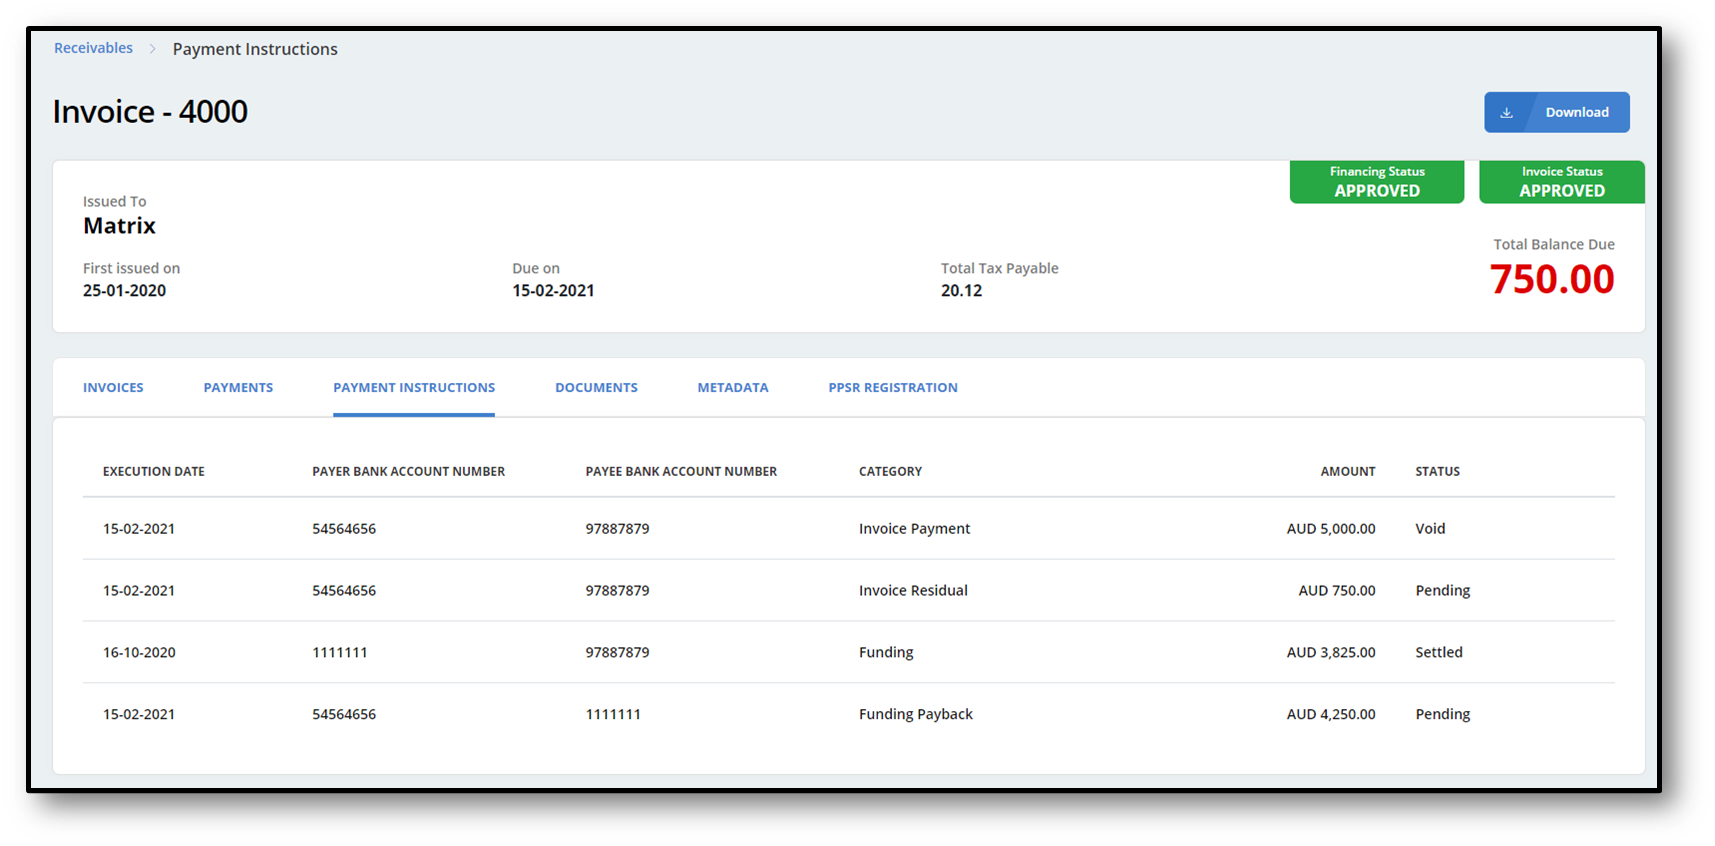Image resolution: width=1715 pixels, height=846 pixels.
Task: Select the Invoice Residual category cell
Action: click(x=913, y=591)
